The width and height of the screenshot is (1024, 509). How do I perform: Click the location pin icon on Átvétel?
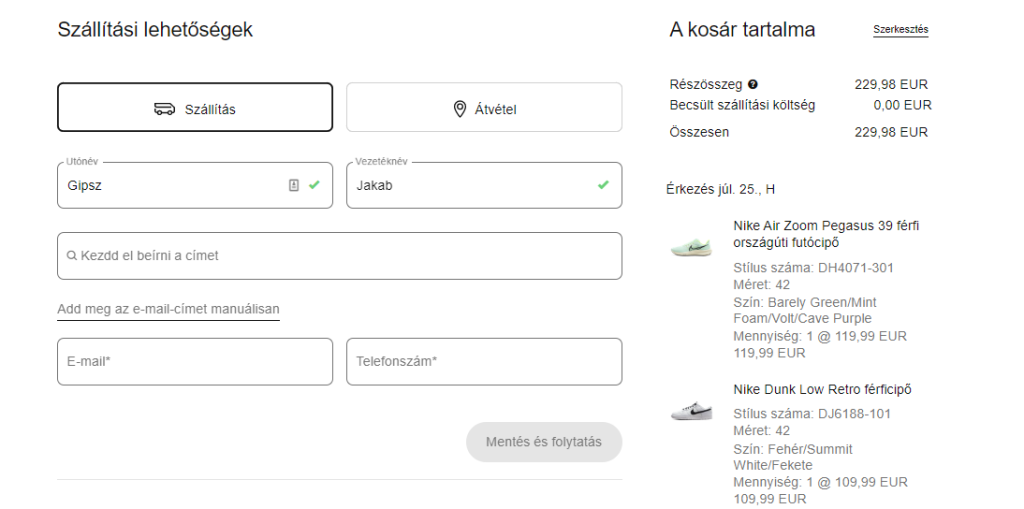[460, 109]
